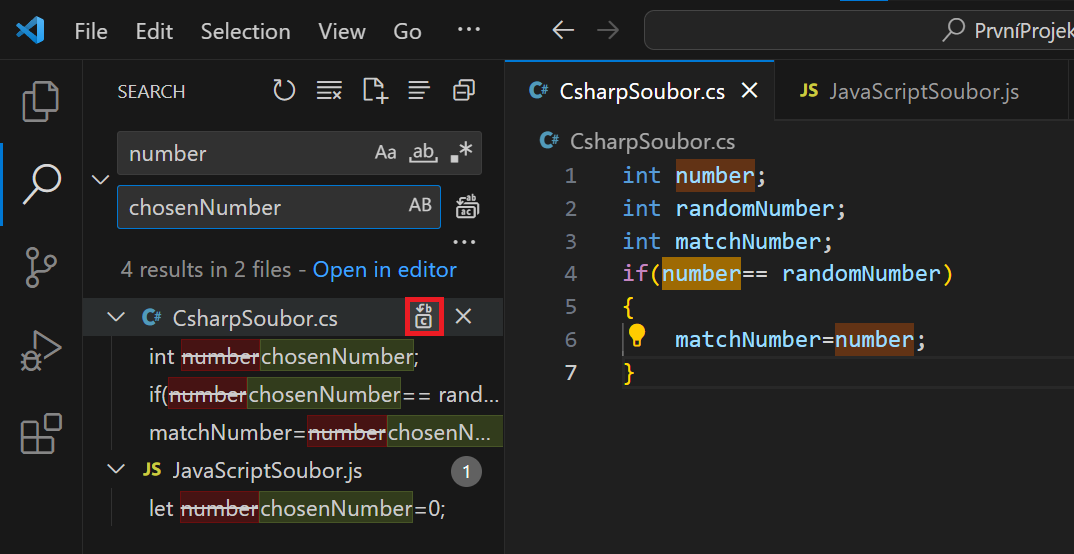The height and width of the screenshot is (554, 1074).
Task: Click 'matchNumber' on editor line 6
Action: tap(748, 340)
